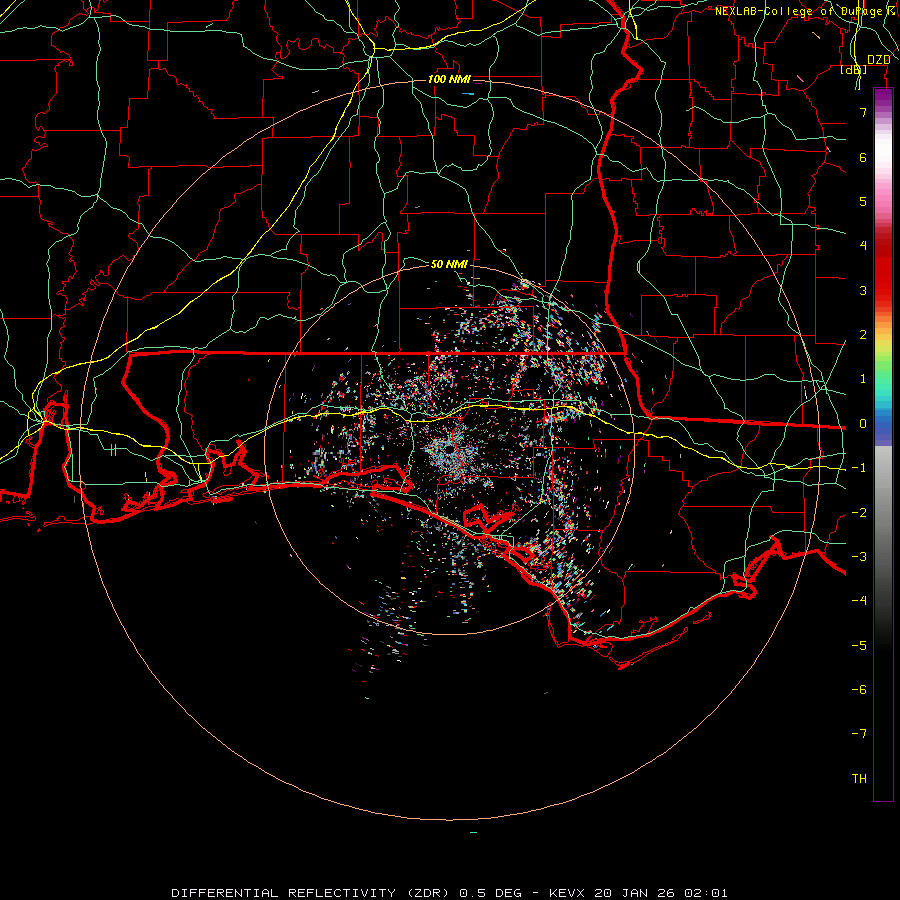Viewport: 900px width, 900px height.
Task: Click the TH threshold label on scale
Action: [859, 779]
